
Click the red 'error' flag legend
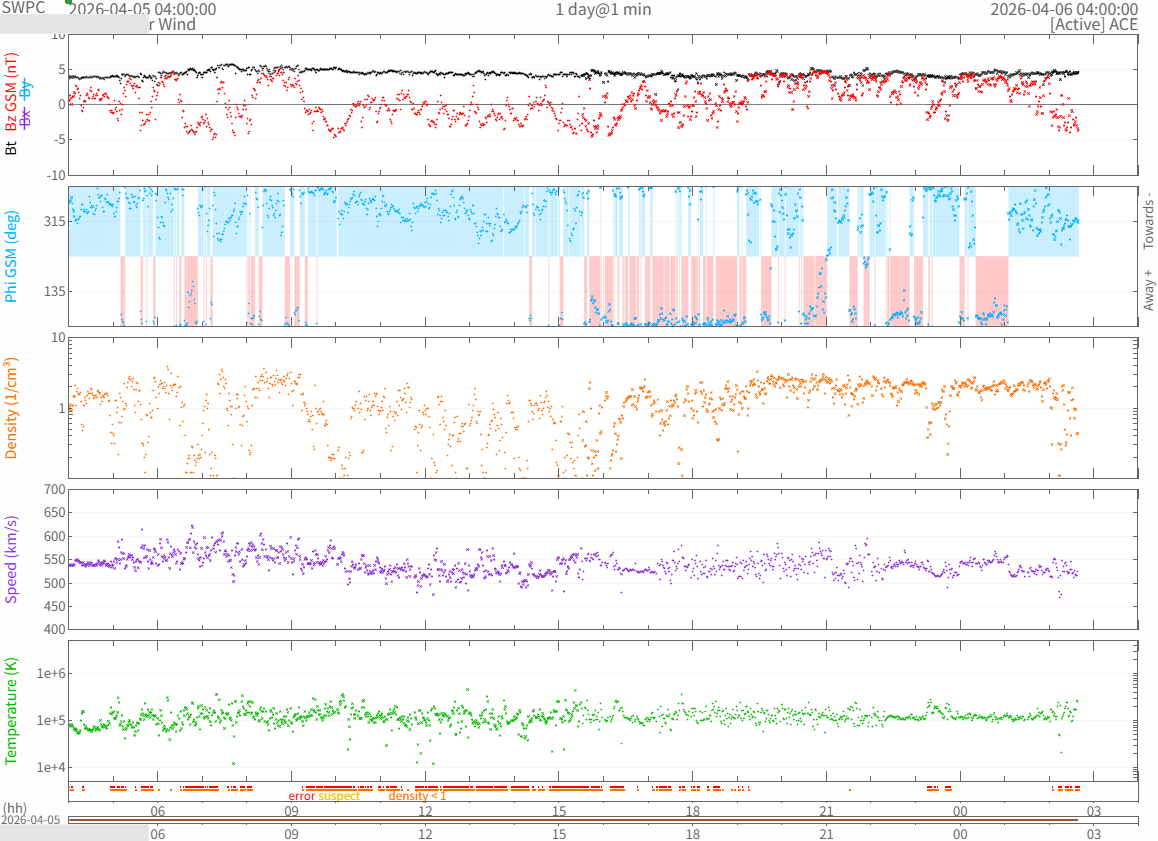coord(301,797)
